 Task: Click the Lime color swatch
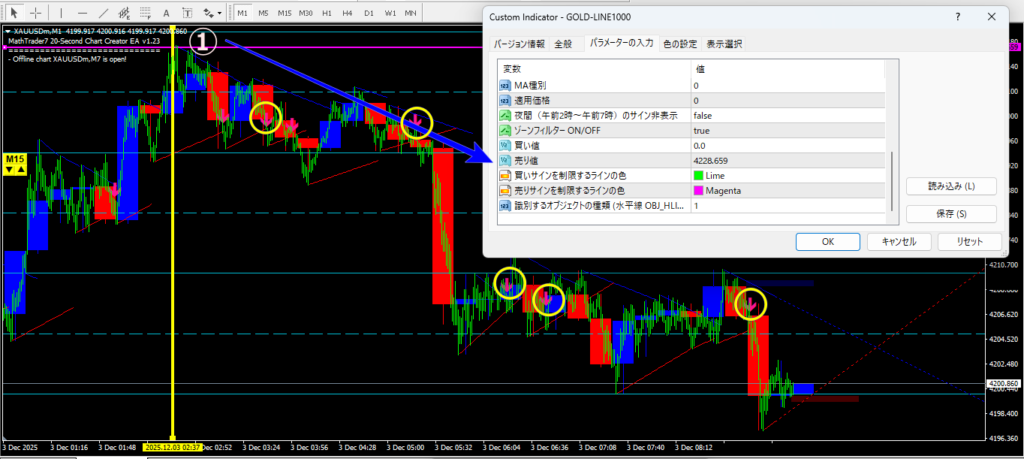[x=697, y=175]
